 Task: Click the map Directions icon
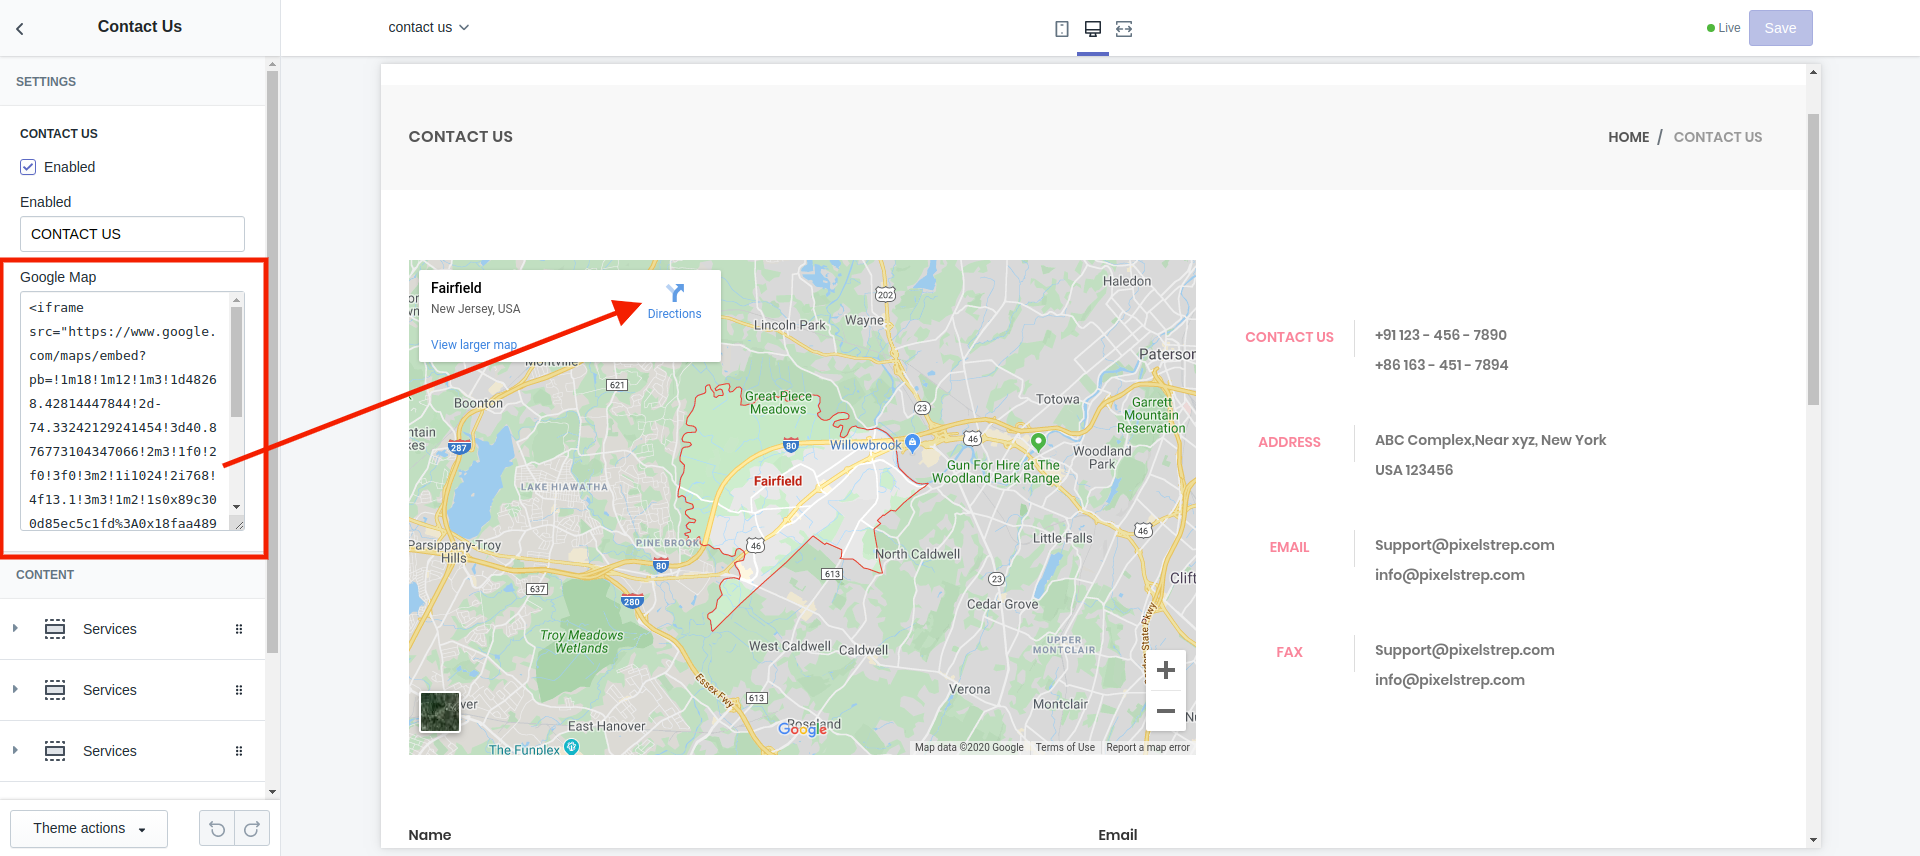675,293
